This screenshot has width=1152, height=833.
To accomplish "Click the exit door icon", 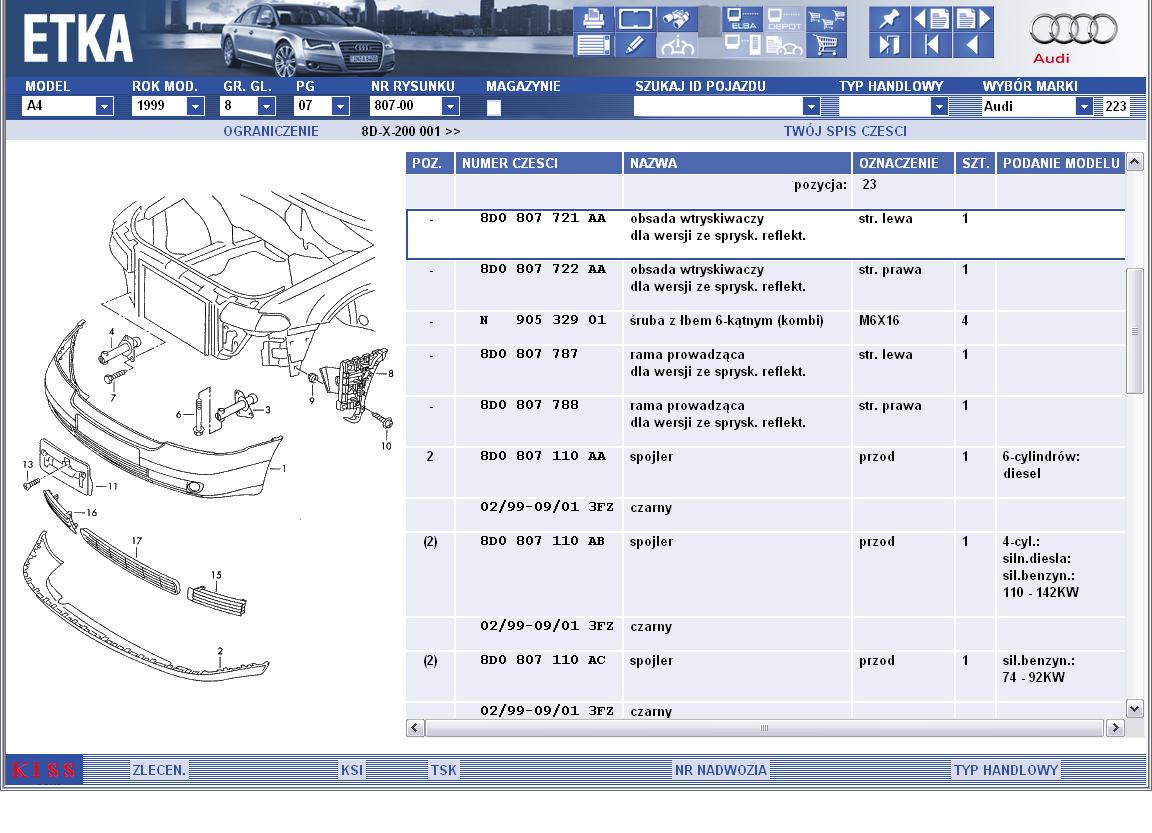I will click(x=889, y=45).
